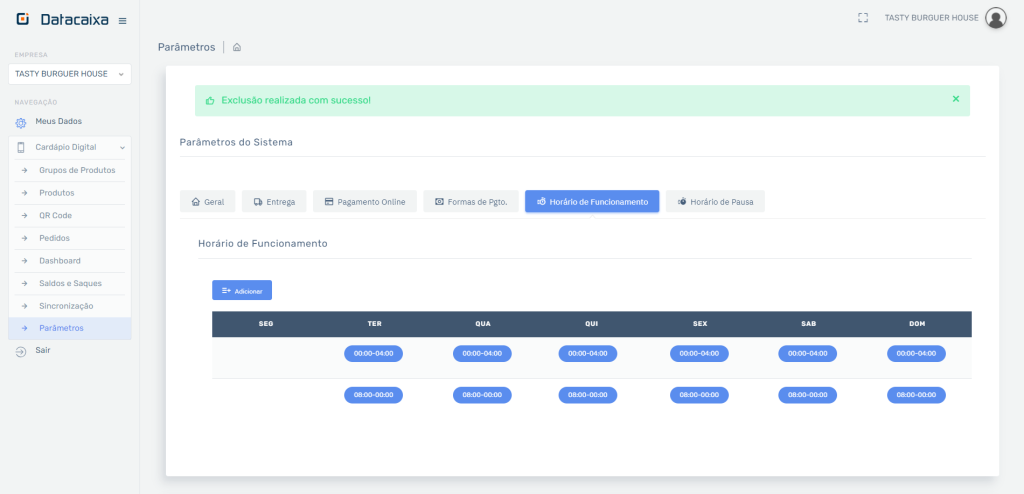Image resolution: width=1024 pixels, height=494 pixels.
Task: Switch to the Geral tab
Action: (x=208, y=202)
